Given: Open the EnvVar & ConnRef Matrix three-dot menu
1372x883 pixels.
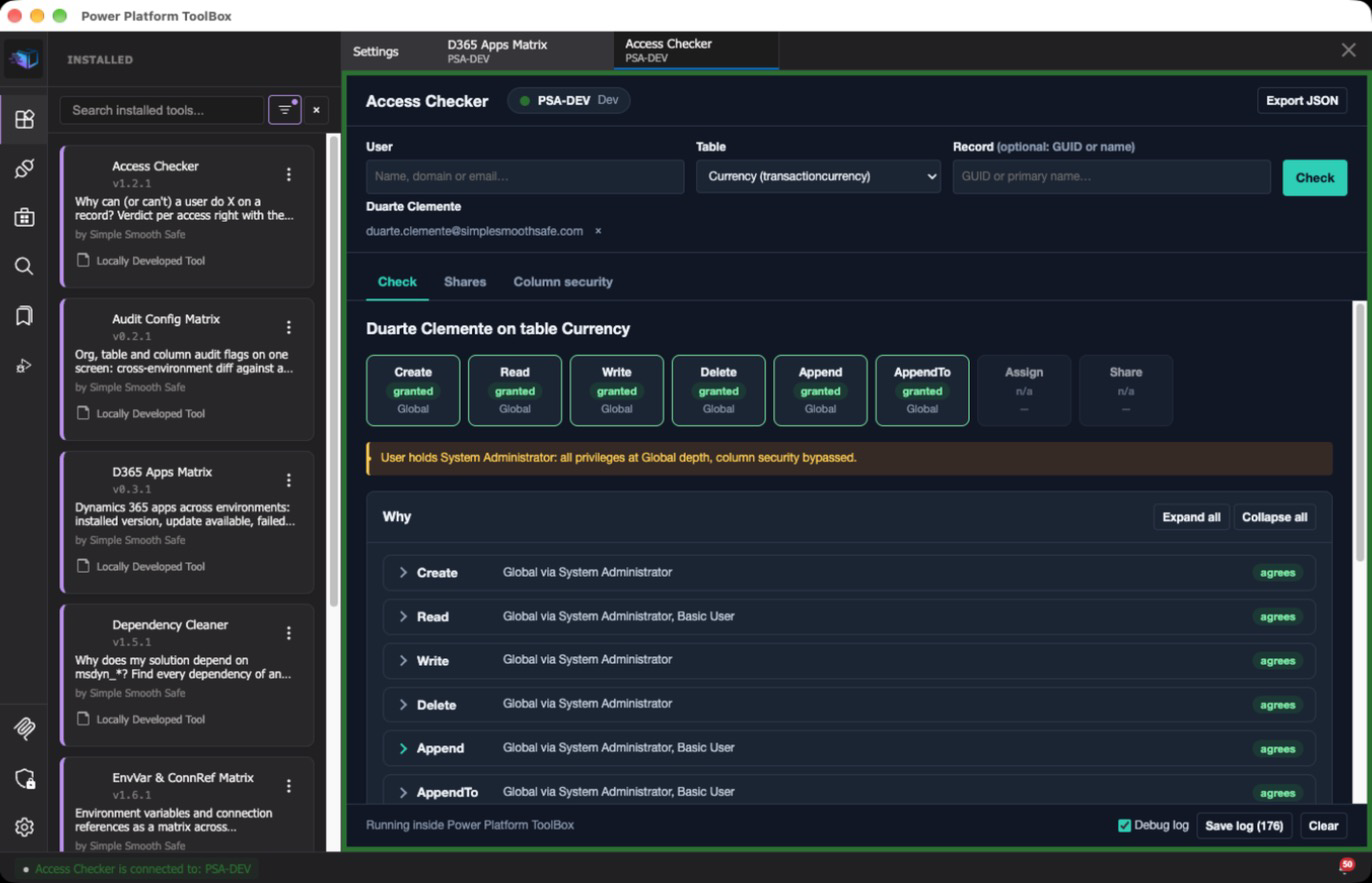Looking at the screenshot, I should 289,786.
